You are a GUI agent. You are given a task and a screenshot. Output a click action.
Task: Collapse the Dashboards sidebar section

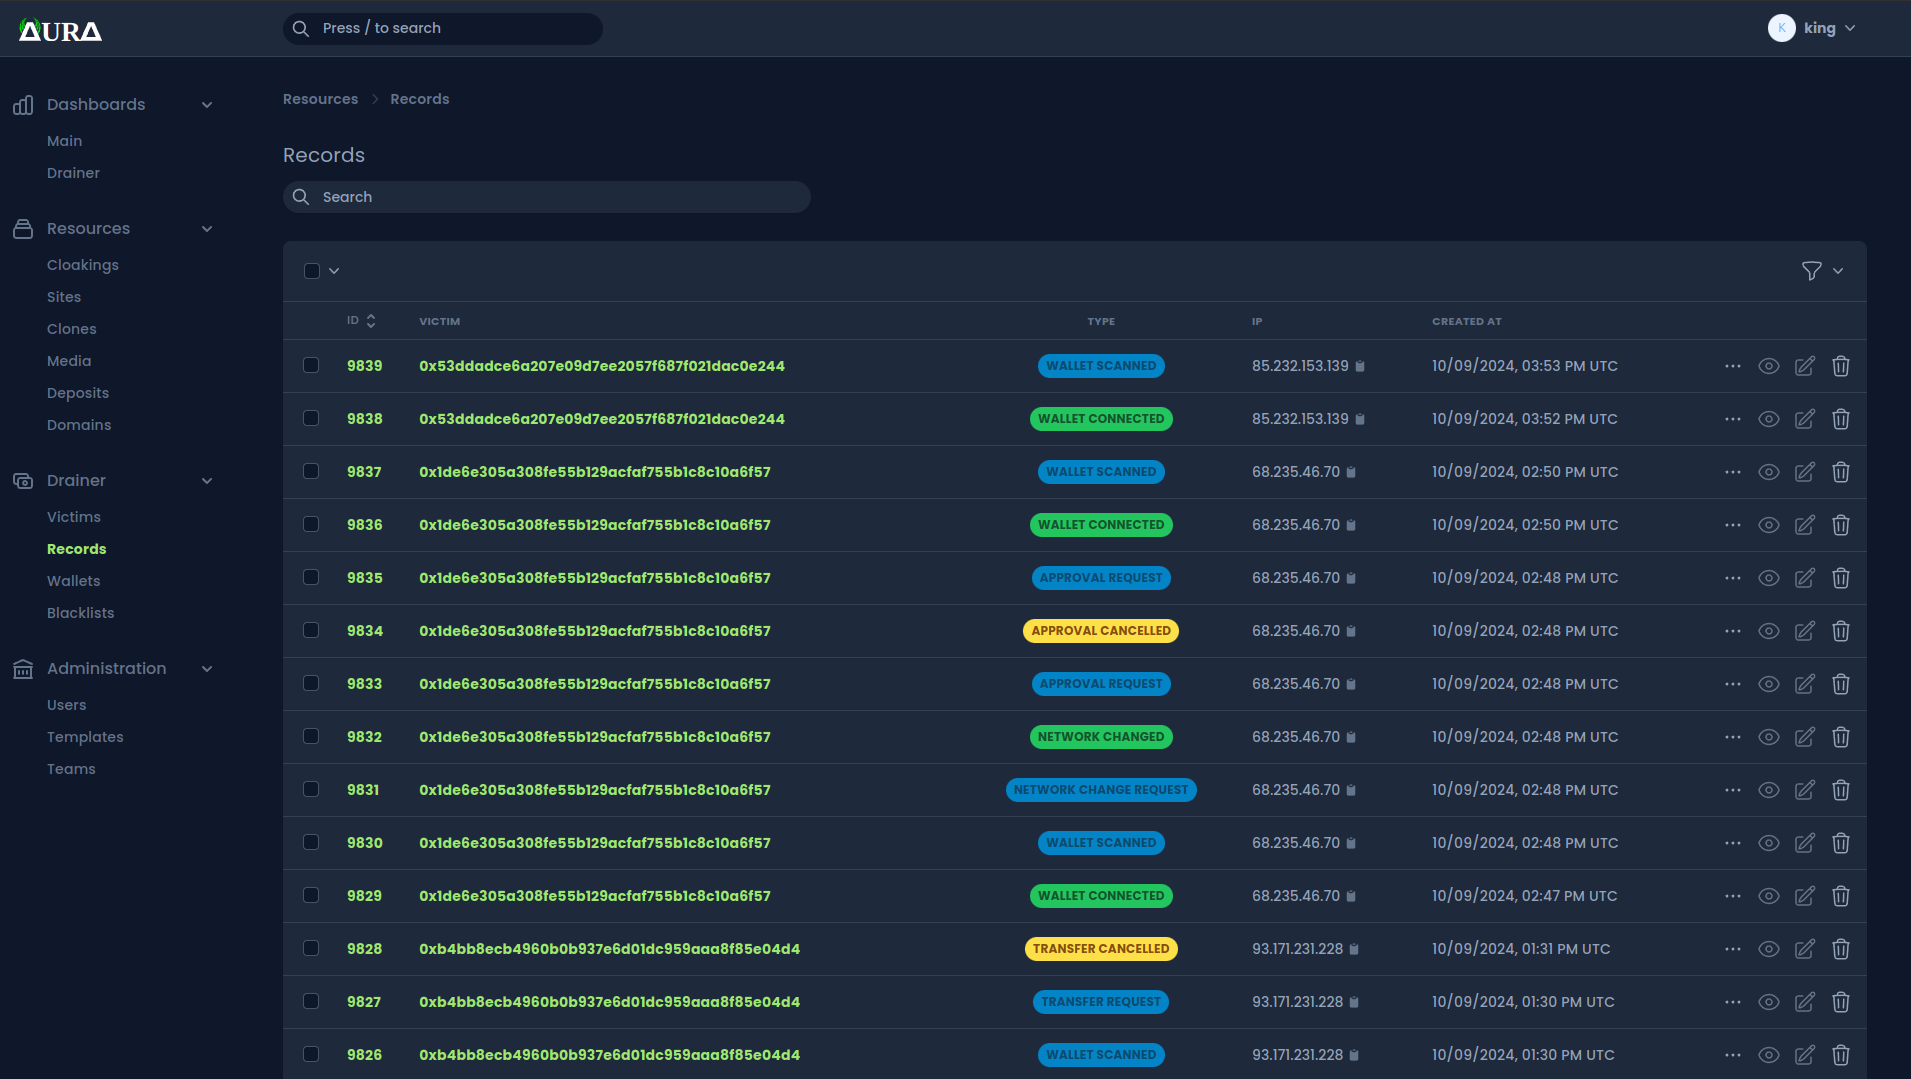(x=207, y=105)
